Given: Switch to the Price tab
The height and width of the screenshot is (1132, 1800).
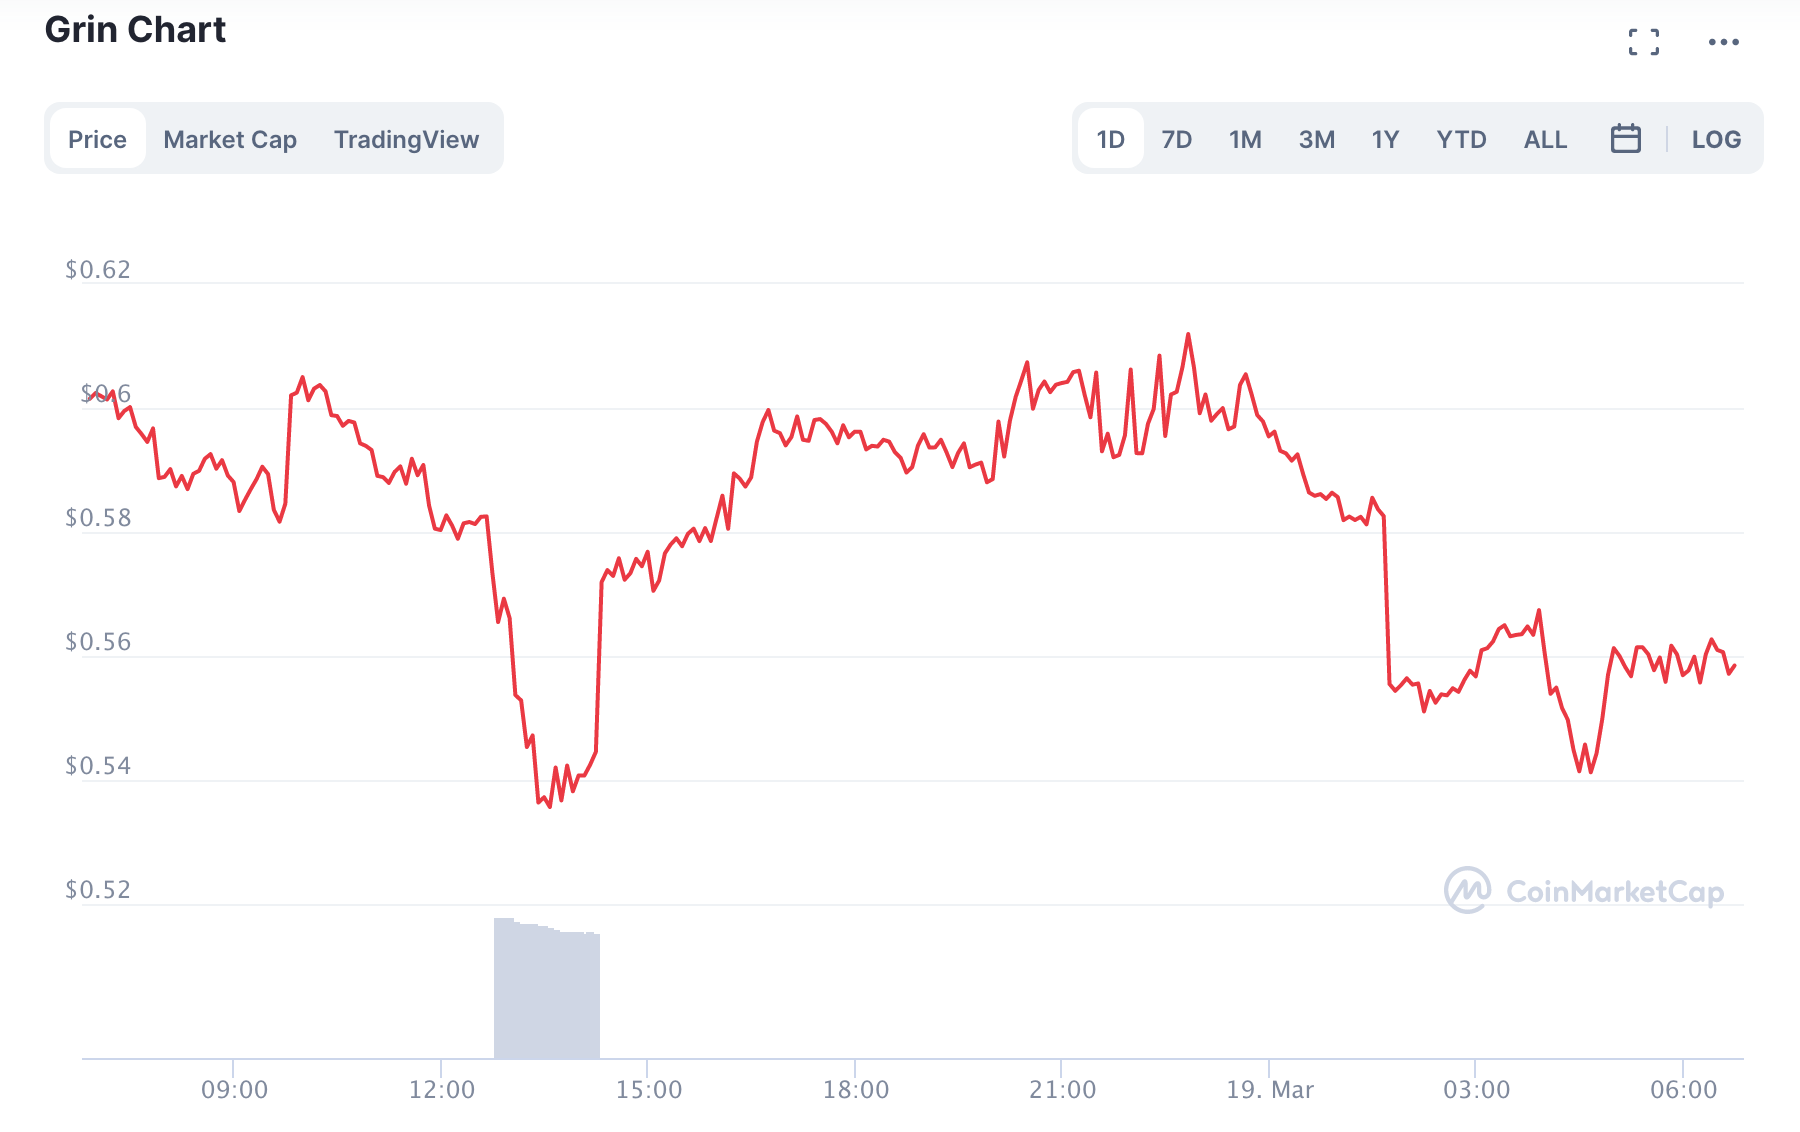Looking at the screenshot, I should tap(97, 139).
